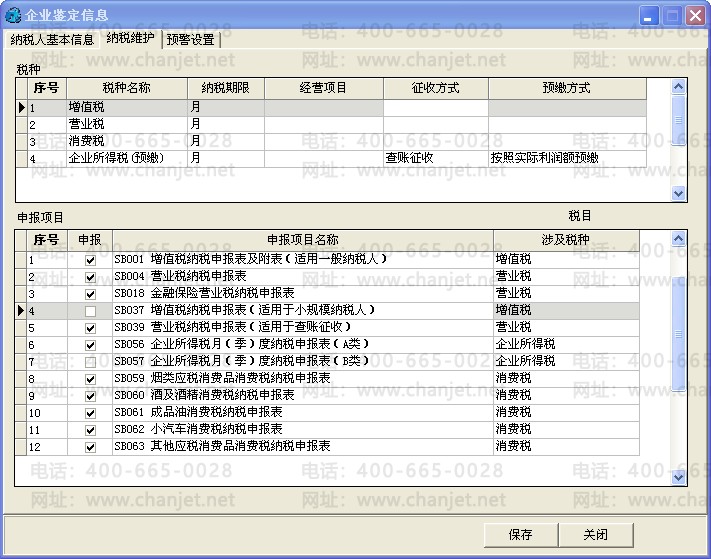Enable SB037 小规模纳税人 checkbox
This screenshot has width=711, height=559.
pyautogui.click(x=90, y=311)
